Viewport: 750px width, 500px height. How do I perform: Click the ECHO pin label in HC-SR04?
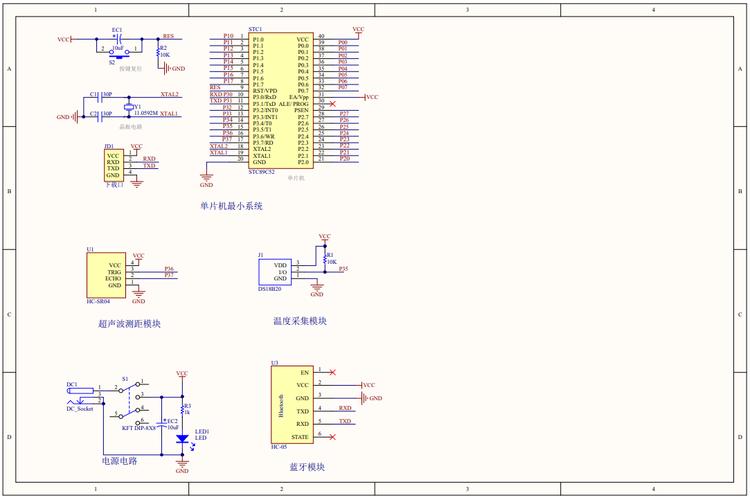click(x=113, y=278)
